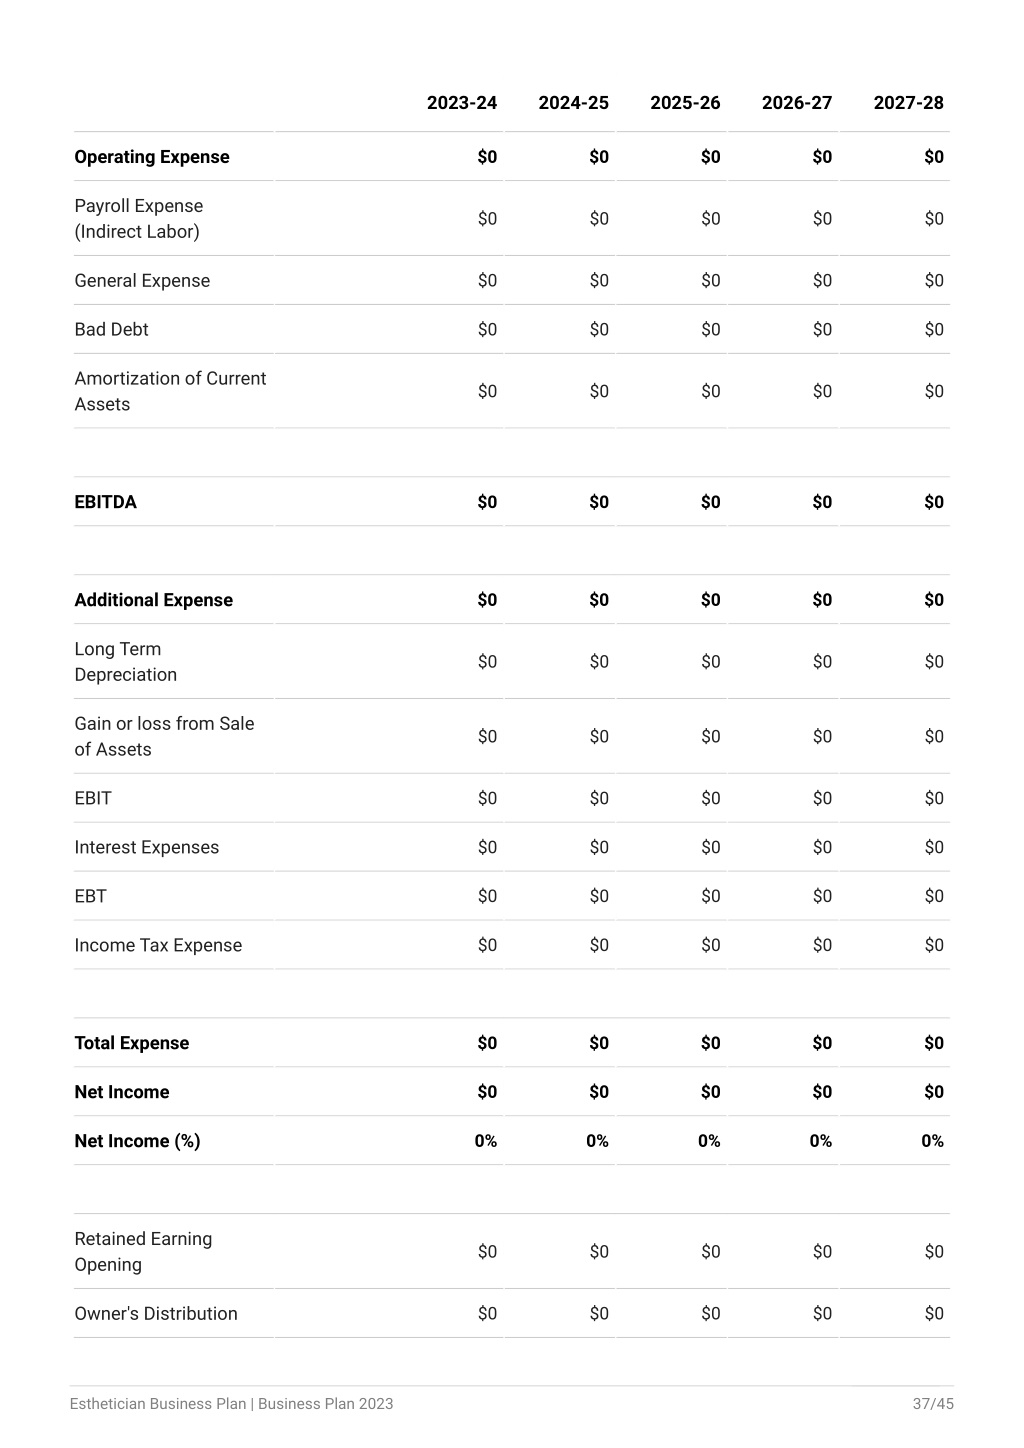Click the Payroll Expense (Indirect Labor) label
This screenshot has height=1448, width=1024.
click(x=139, y=219)
